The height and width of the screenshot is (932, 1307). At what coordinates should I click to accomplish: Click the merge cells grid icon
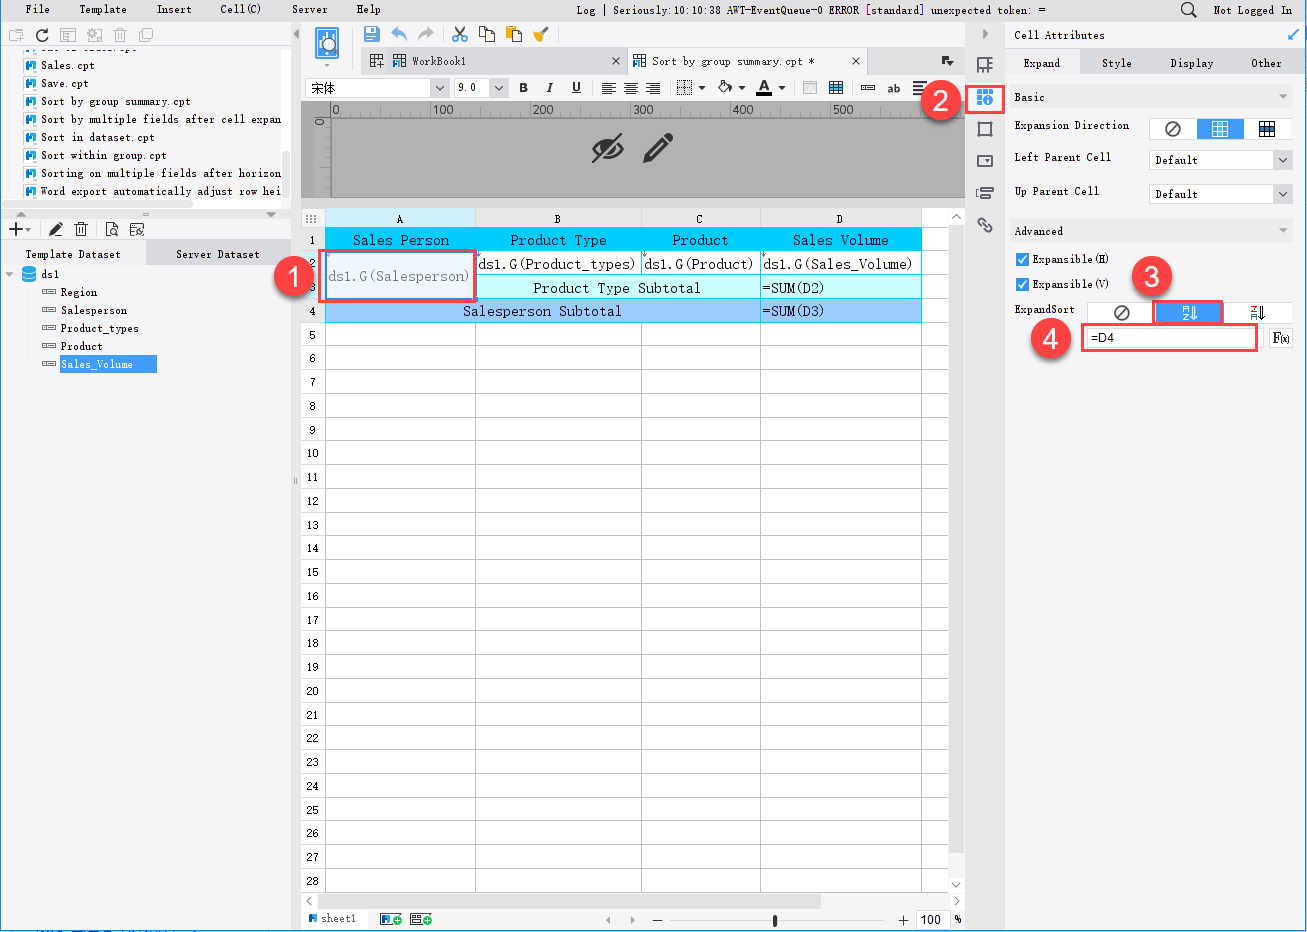pos(836,88)
